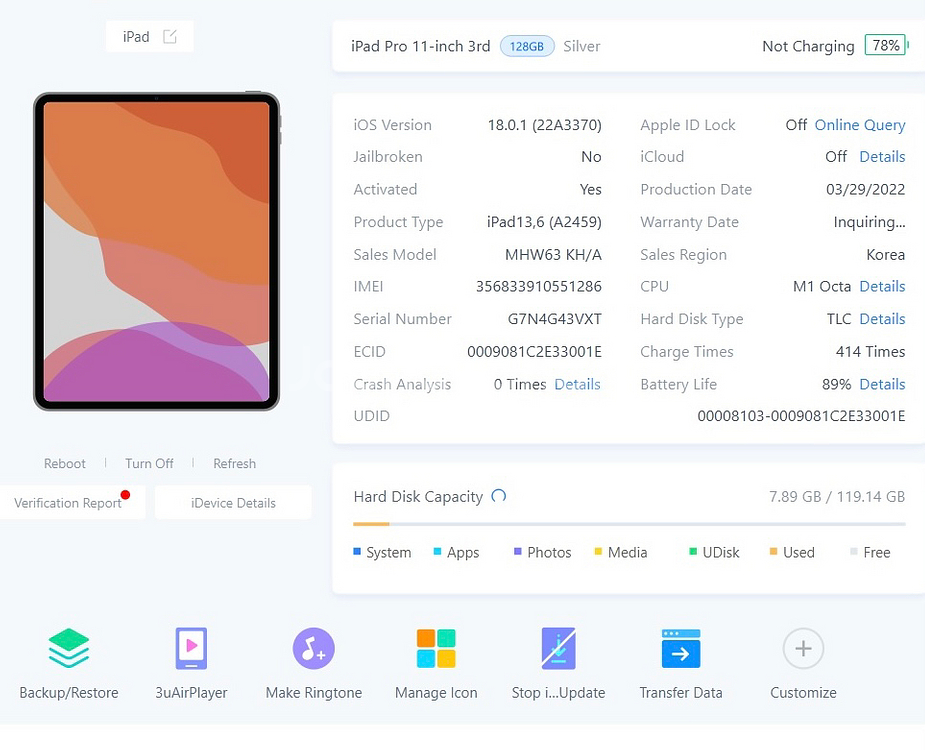The width and height of the screenshot is (925, 750).
Task: Click Production Date 03/29/2022
Action: click(865, 189)
